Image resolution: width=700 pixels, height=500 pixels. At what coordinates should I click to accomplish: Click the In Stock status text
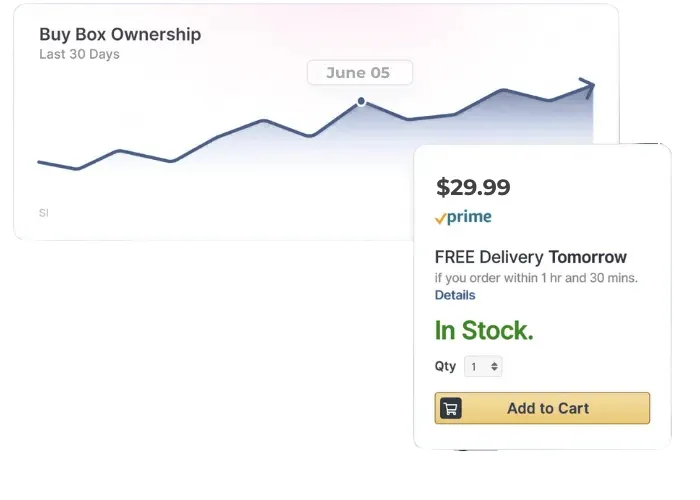[x=484, y=330]
